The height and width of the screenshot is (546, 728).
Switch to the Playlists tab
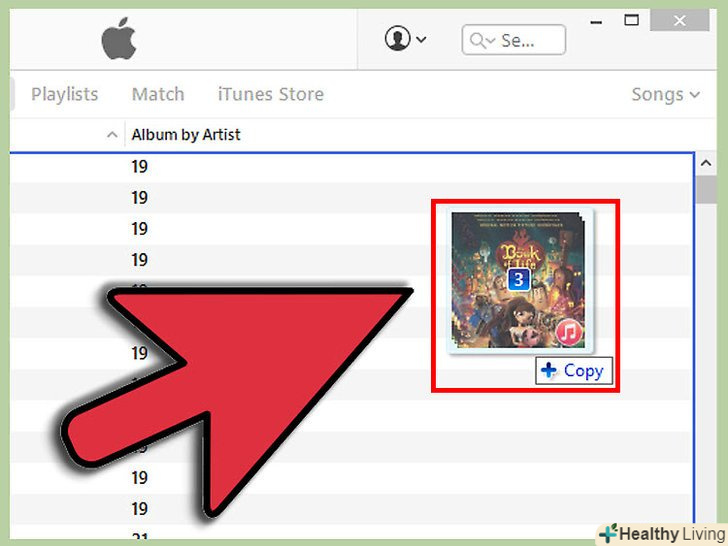point(65,94)
